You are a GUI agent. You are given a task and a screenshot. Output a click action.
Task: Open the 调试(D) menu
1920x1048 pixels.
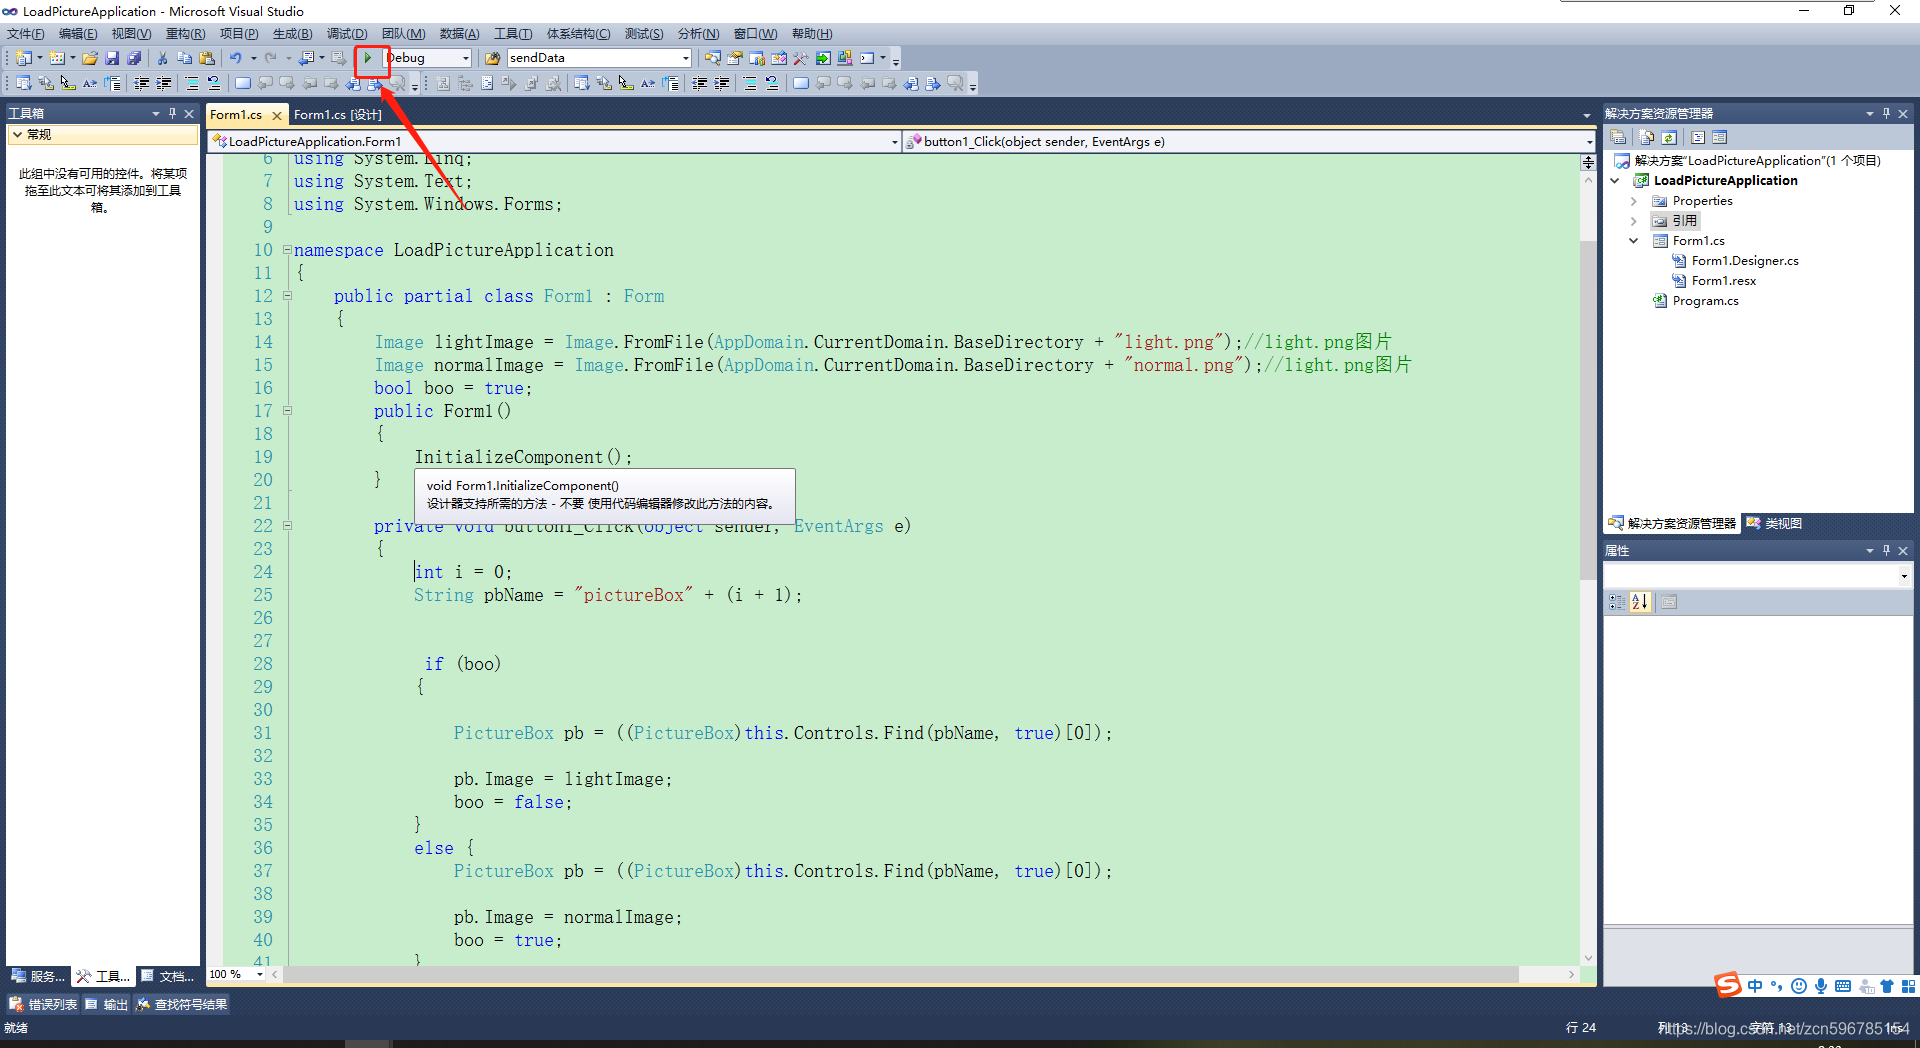point(347,34)
